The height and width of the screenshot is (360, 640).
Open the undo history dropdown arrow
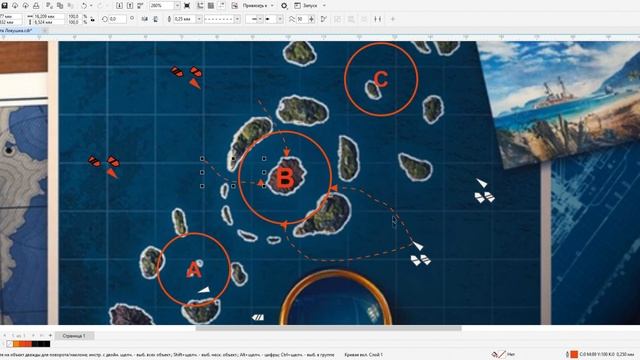pyautogui.click(x=91, y=6)
